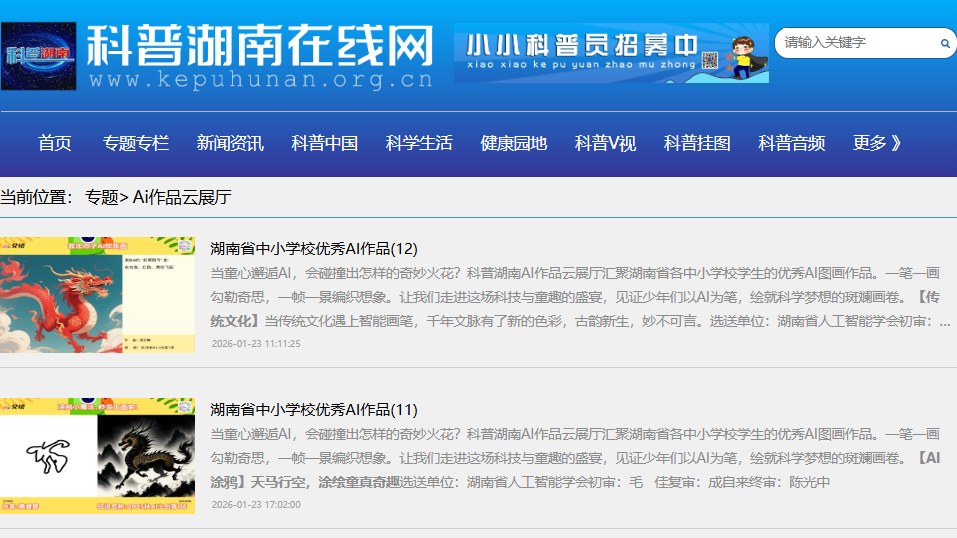
Task: Select 新闻资讯 from navigation
Action: tap(230, 143)
